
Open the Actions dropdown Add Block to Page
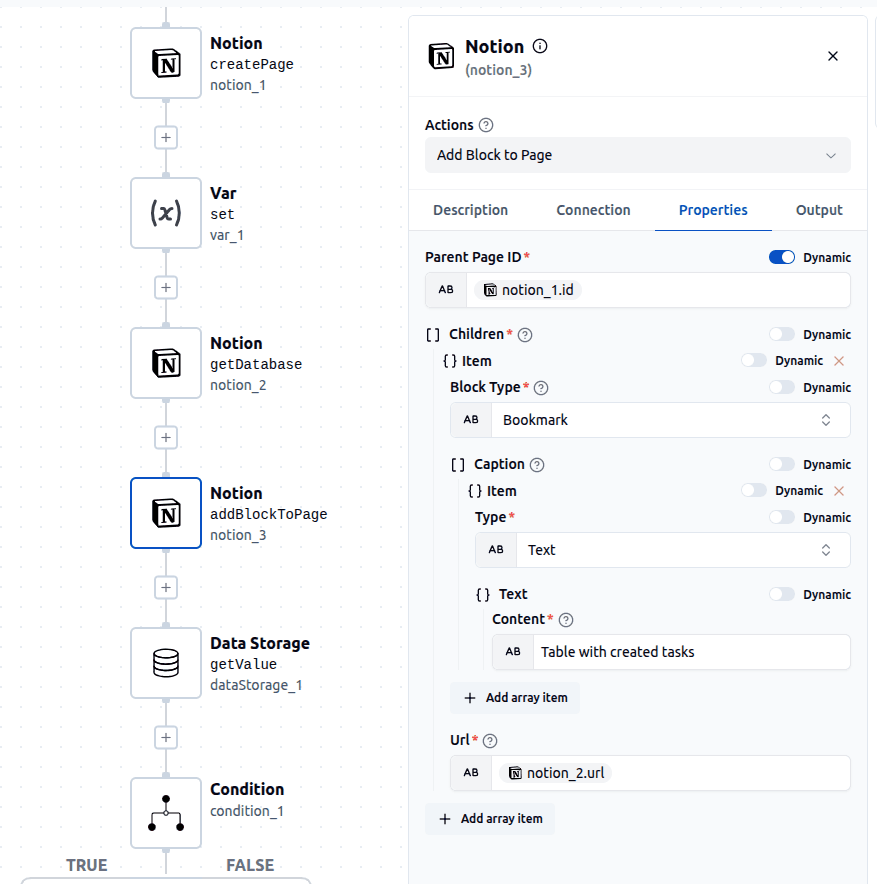[x=637, y=155]
